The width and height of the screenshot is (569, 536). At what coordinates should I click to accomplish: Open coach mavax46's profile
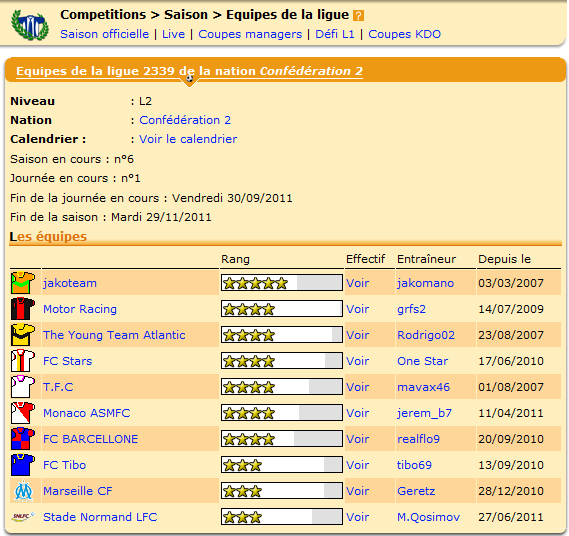pyautogui.click(x=423, y=387)
